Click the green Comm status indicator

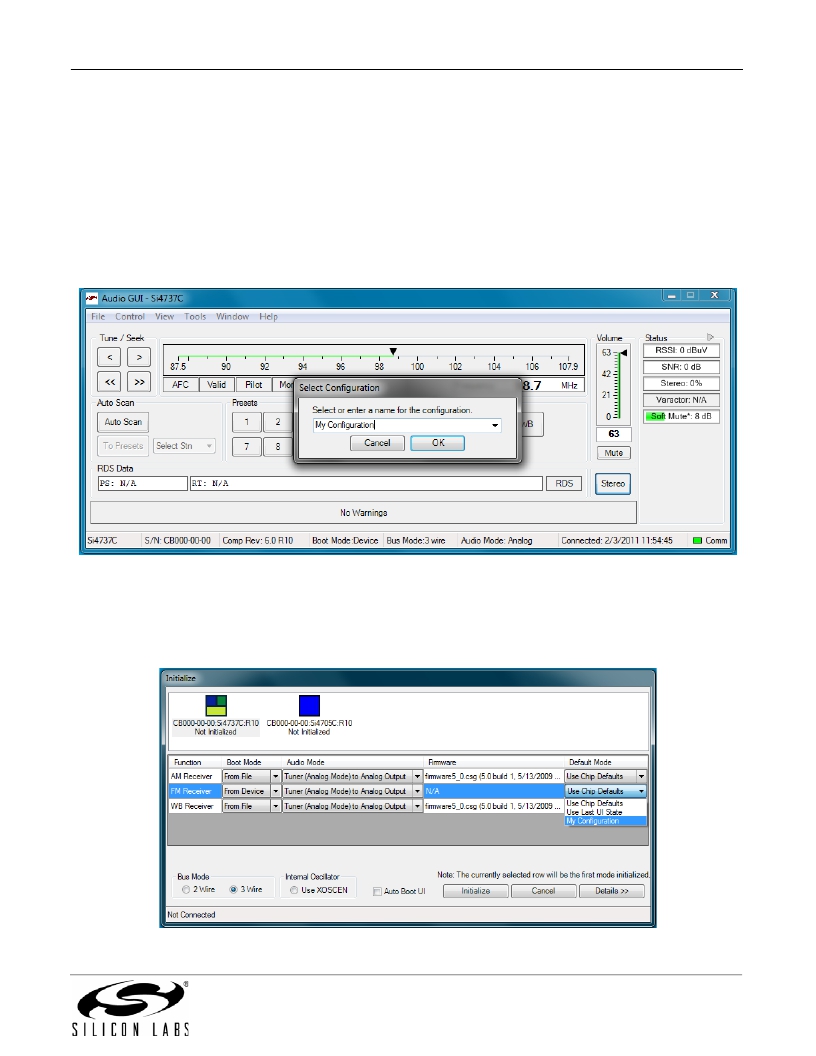[x=698, y=540]
